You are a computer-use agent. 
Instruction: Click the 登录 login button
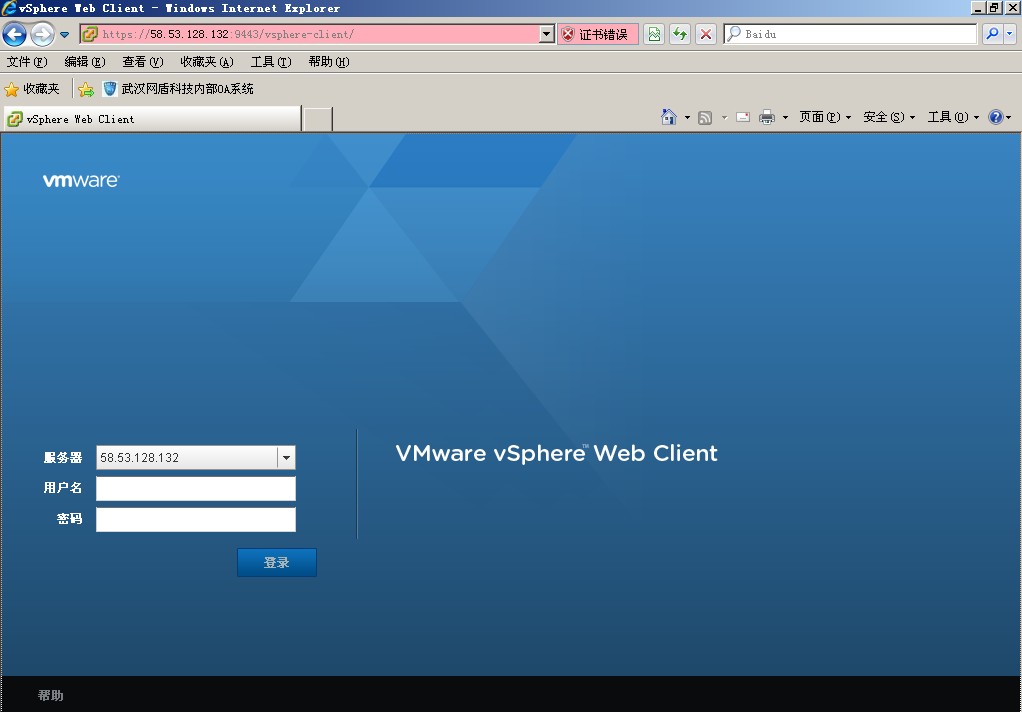click(276, 563)
